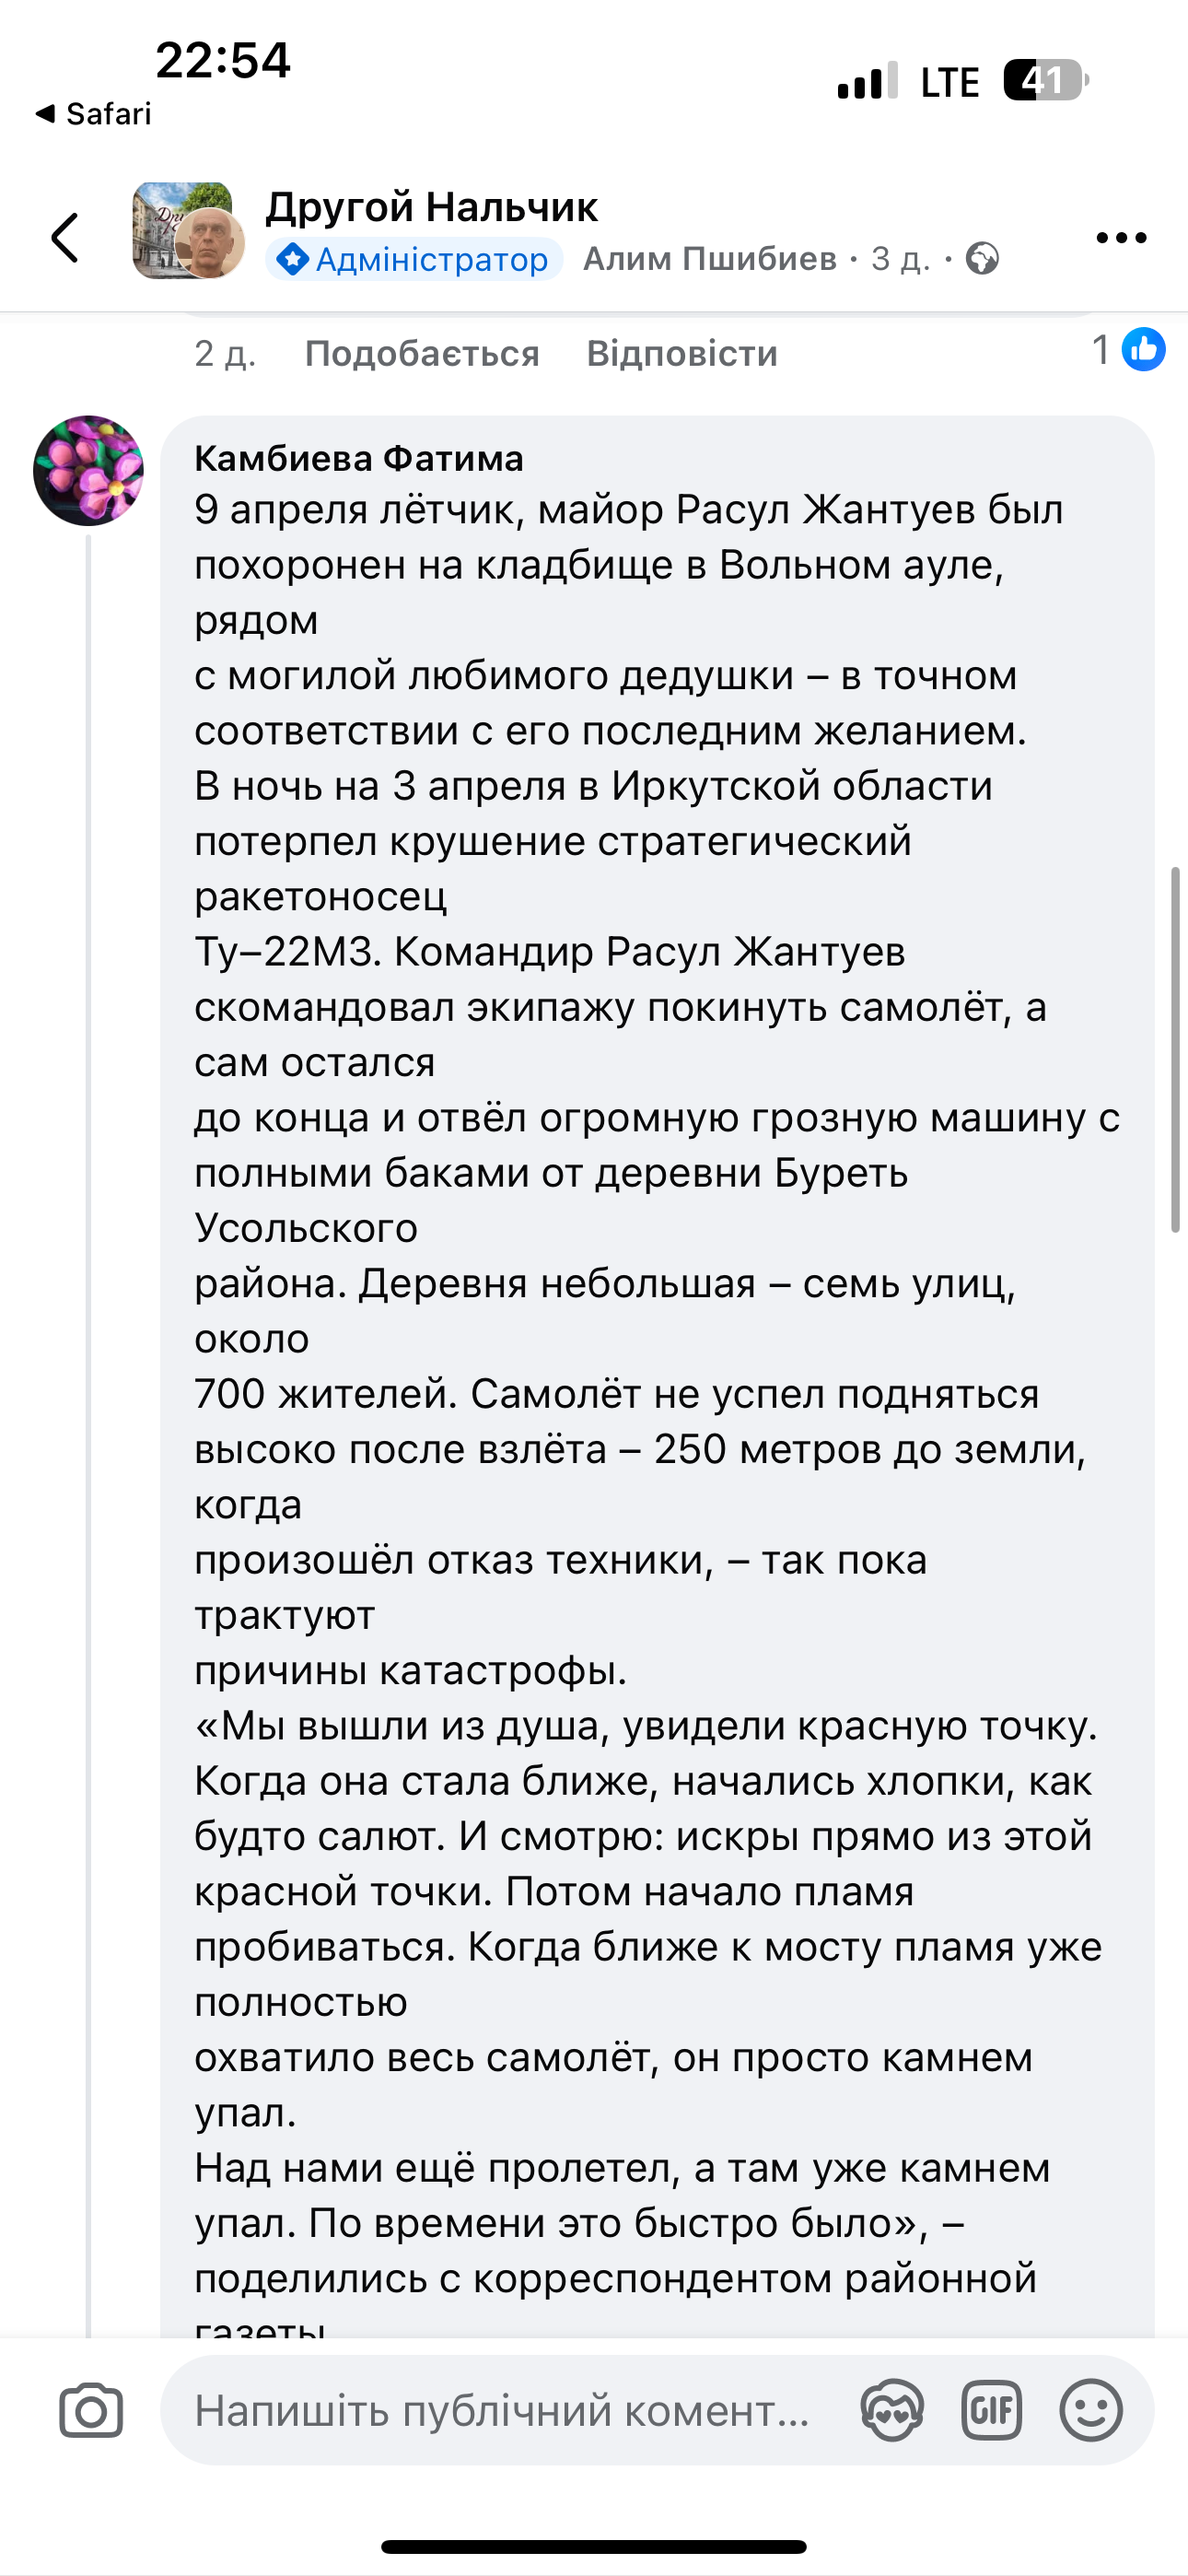The height and width of the screenshot is (2576, 1188).
Task: Tap the globe public privacy icon
Action: 982,259
